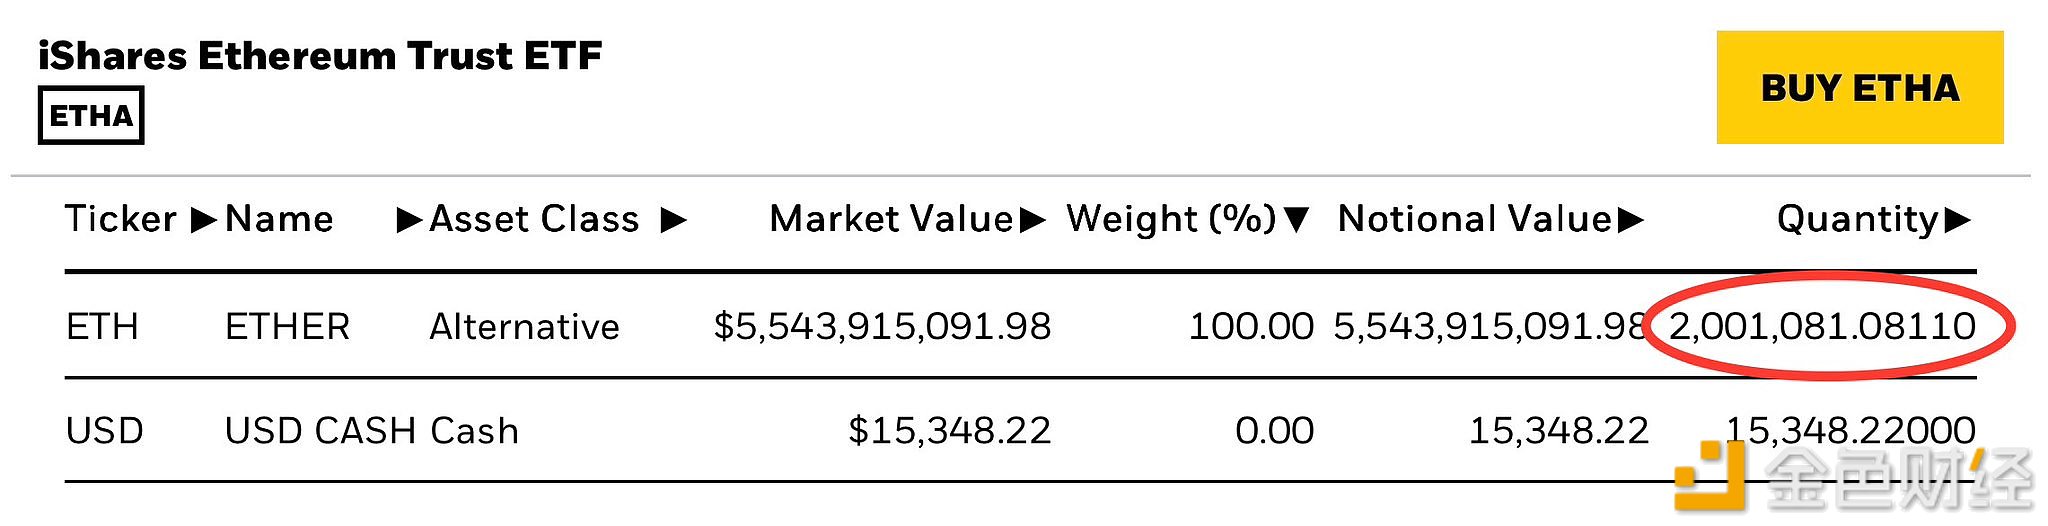Screen dimensions: 2048x526
Task: Select the 100.00 weight value
Action: (1250, 327)
